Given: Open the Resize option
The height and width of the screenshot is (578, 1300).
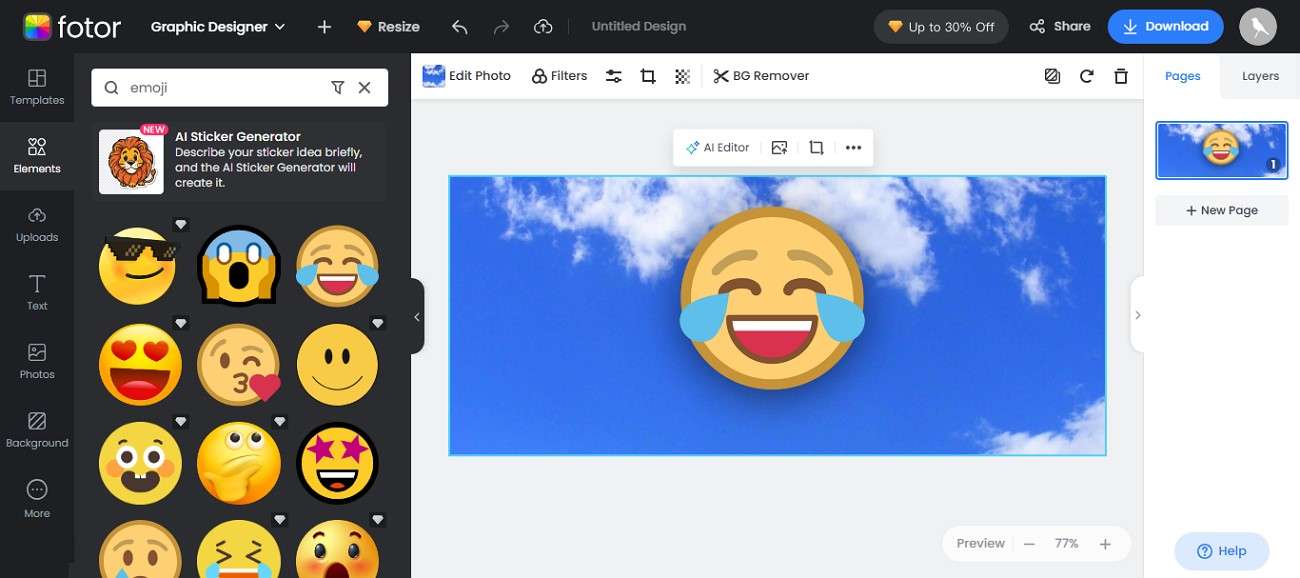Looking at the screenshot, I should point(389,27).
